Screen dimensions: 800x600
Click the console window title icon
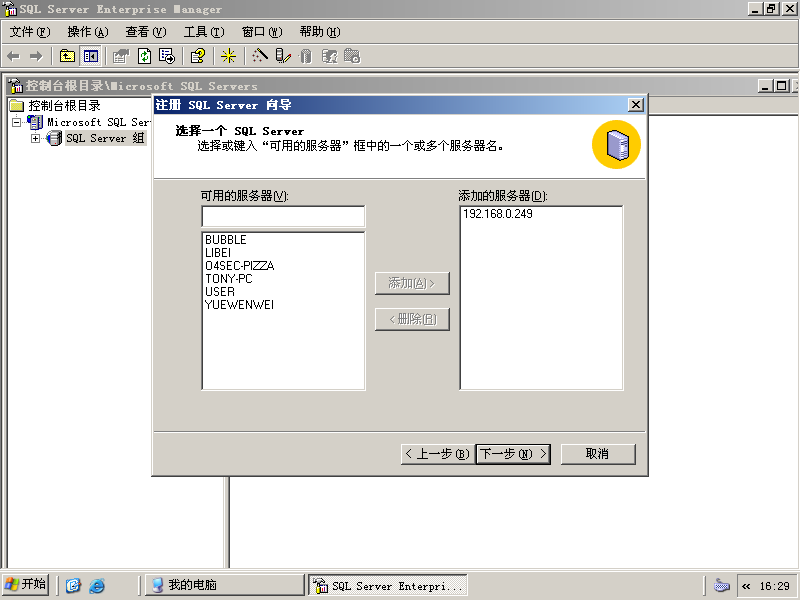16,86
